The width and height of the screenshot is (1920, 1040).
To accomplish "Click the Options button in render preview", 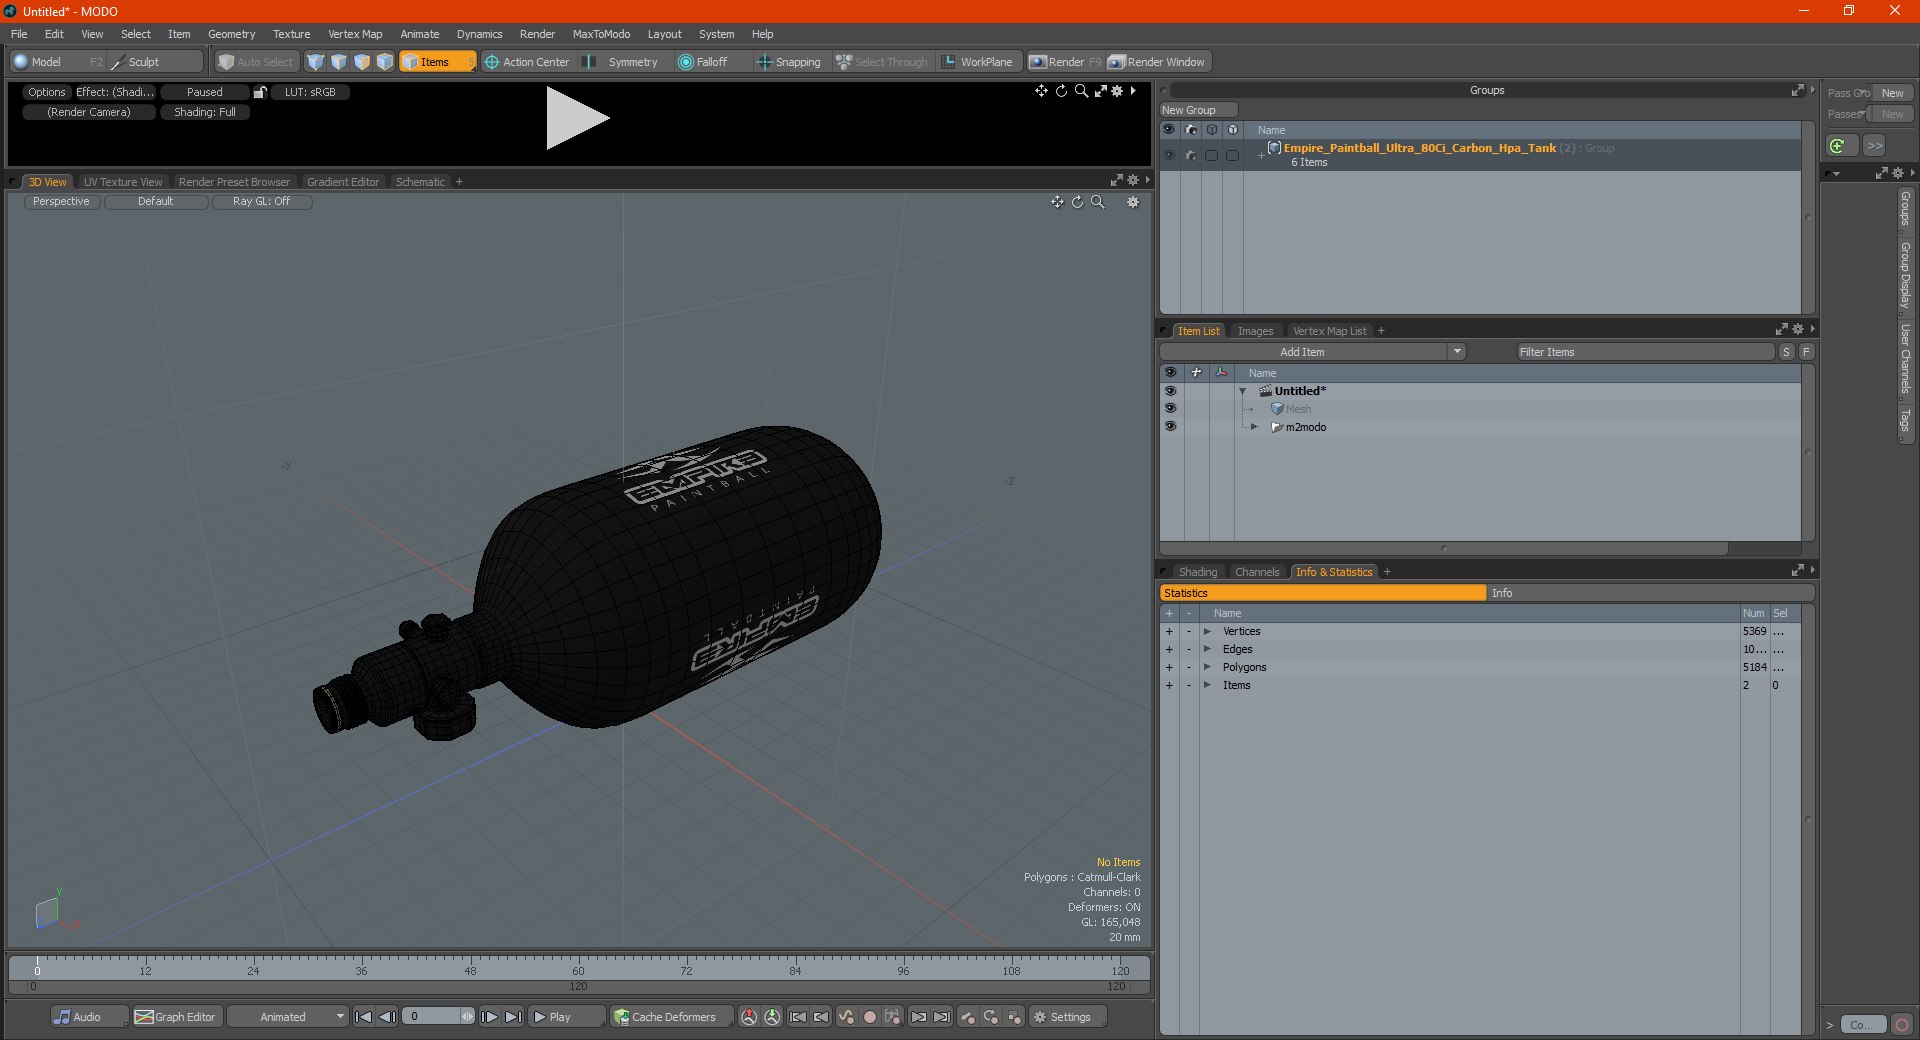I will click(46, 92).
